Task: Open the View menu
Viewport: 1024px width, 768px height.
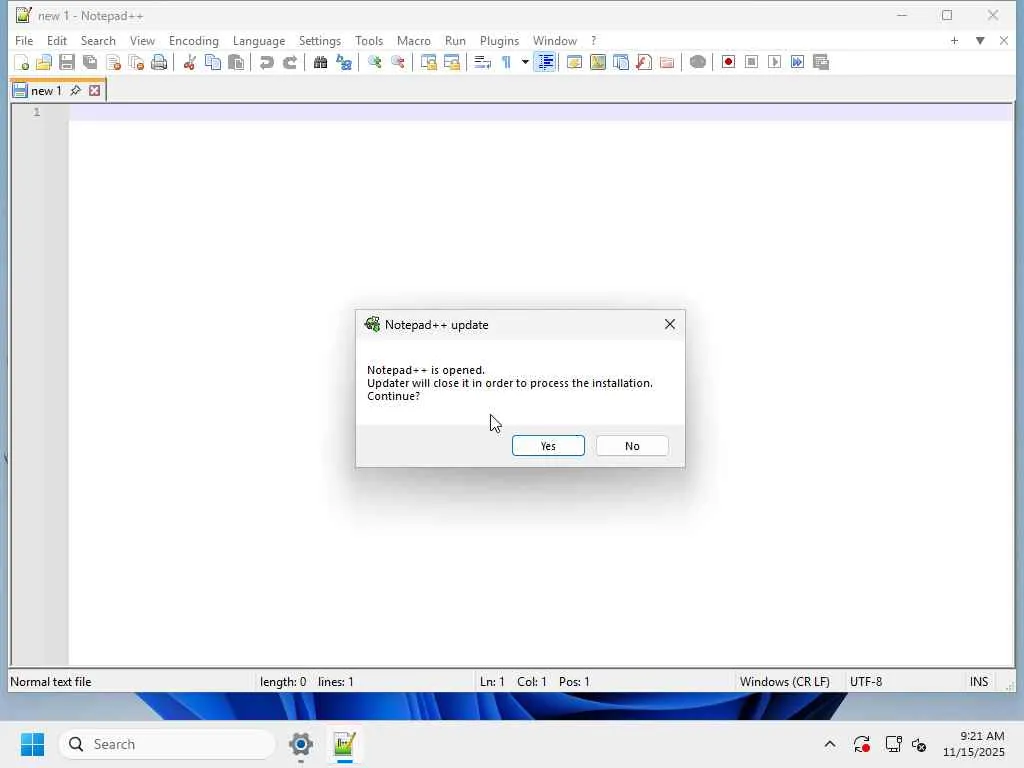Action: 142,40
